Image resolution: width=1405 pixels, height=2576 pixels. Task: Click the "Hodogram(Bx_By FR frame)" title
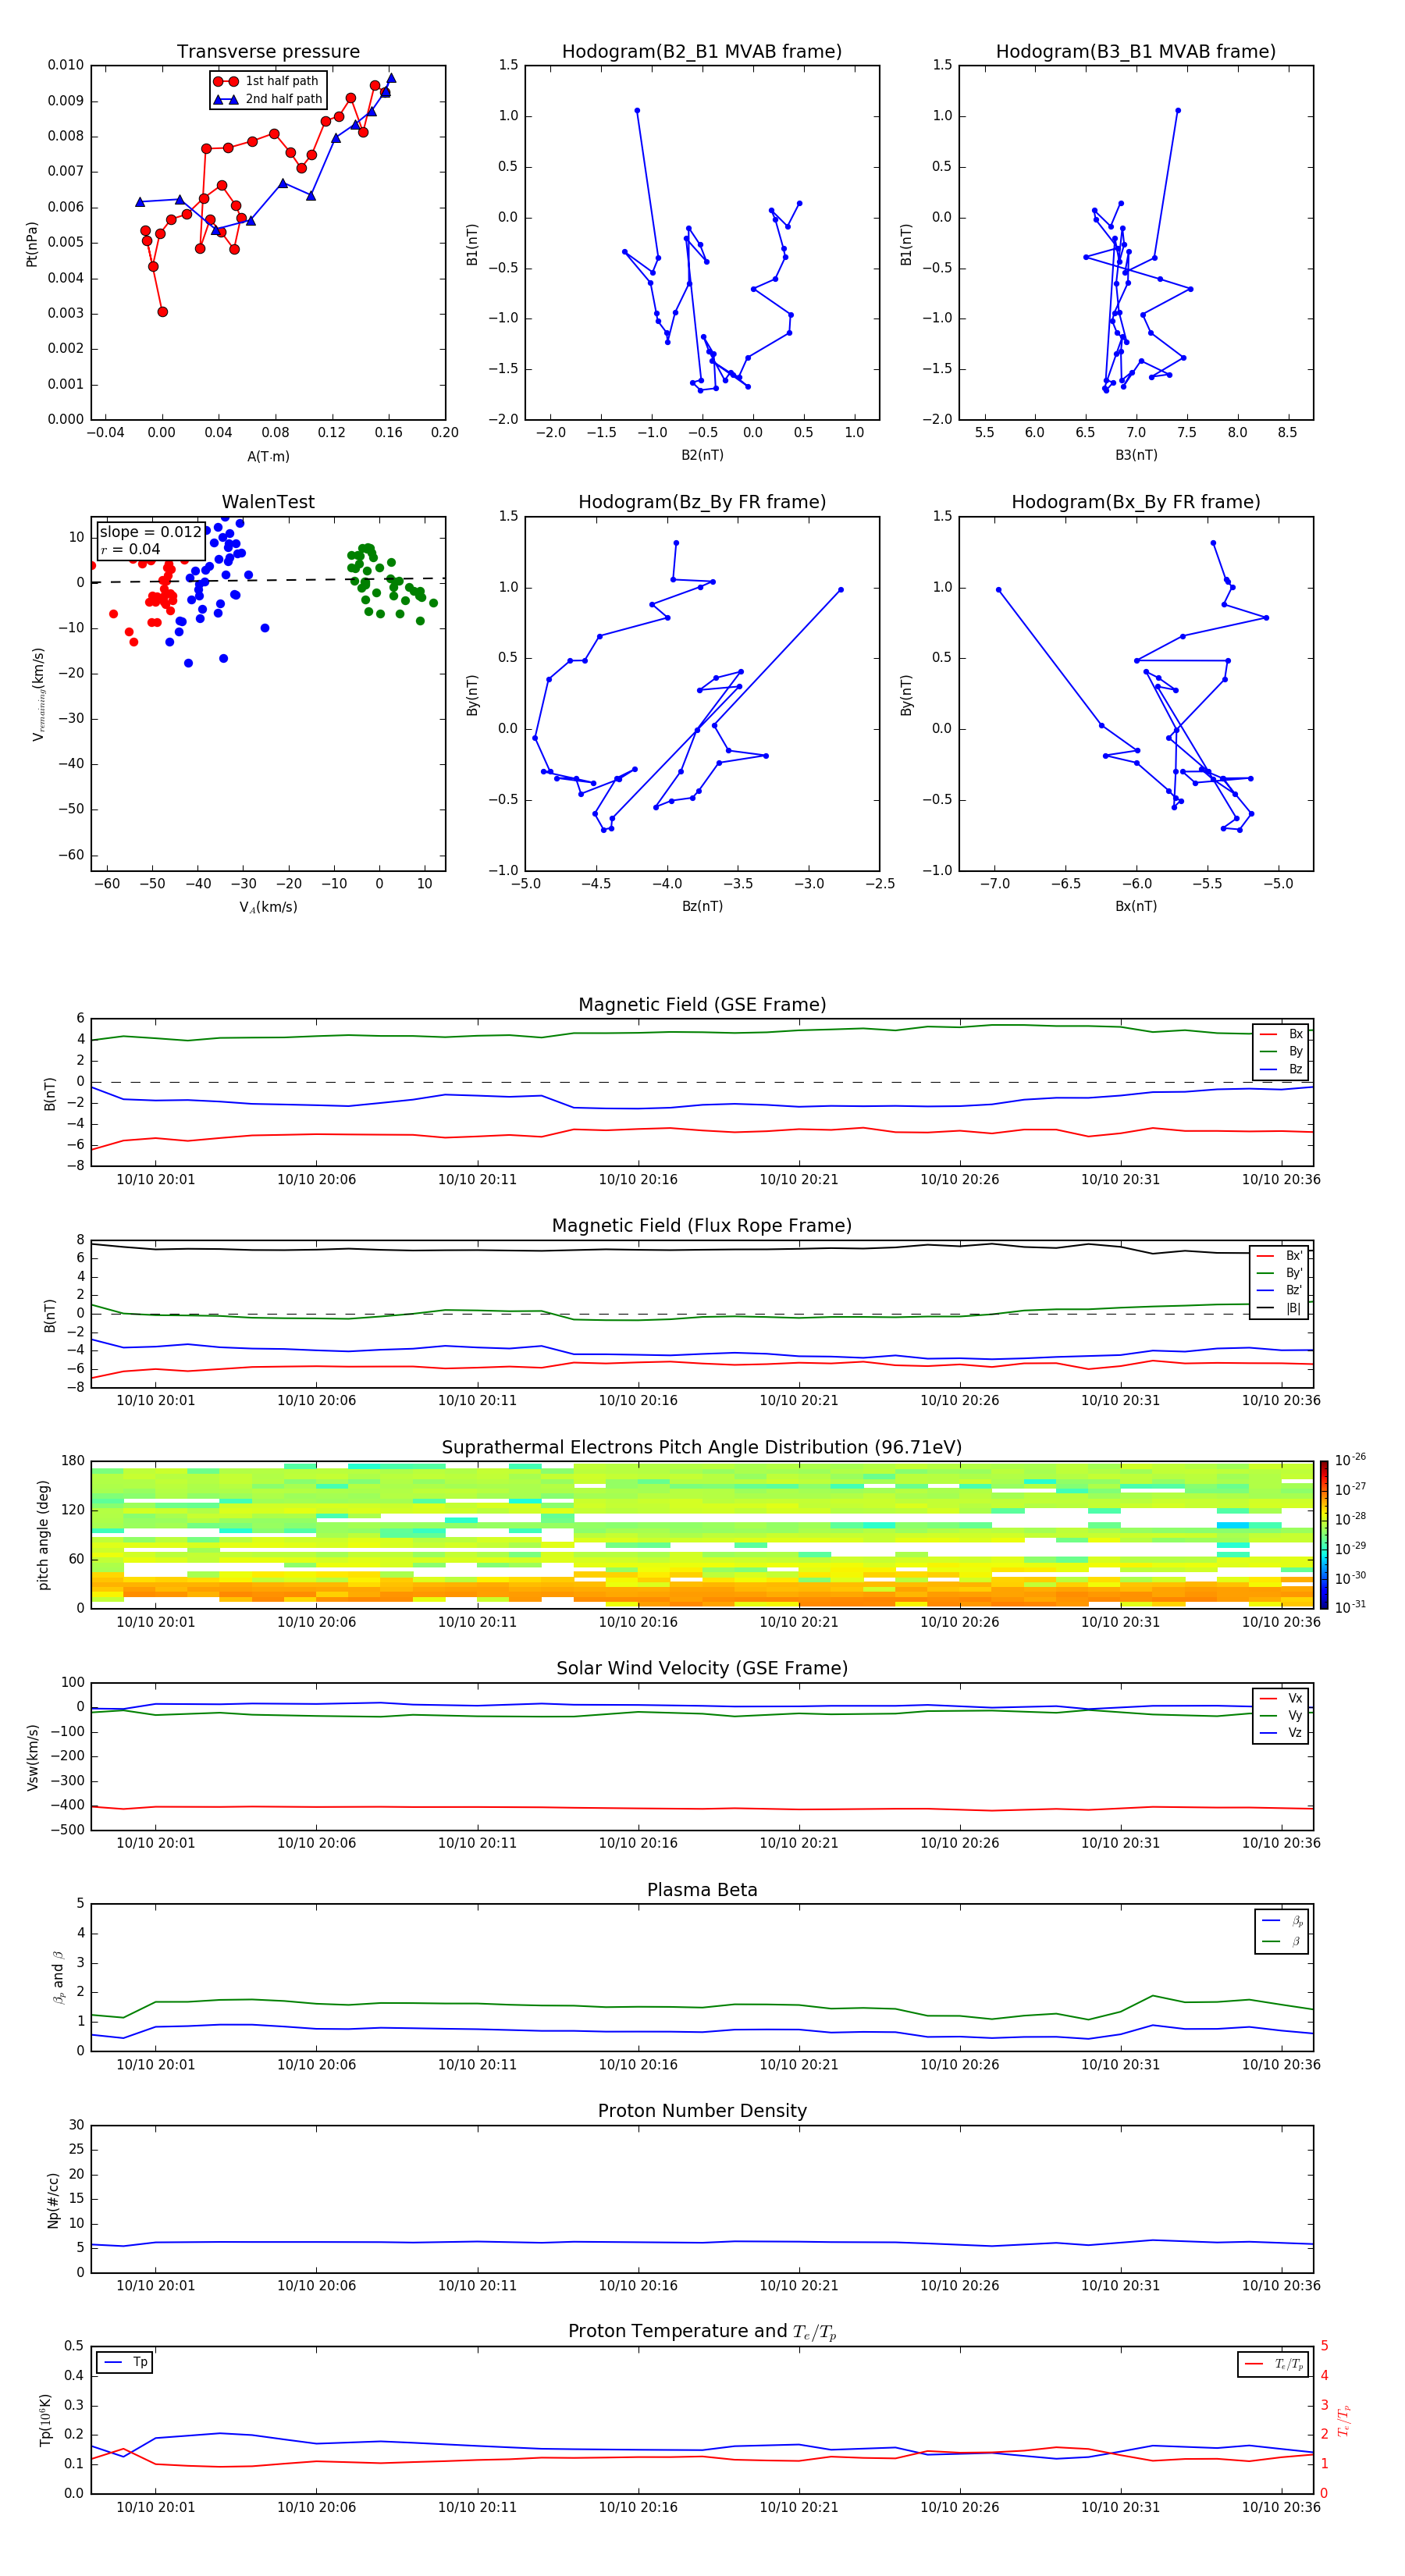pos(1136,502)
